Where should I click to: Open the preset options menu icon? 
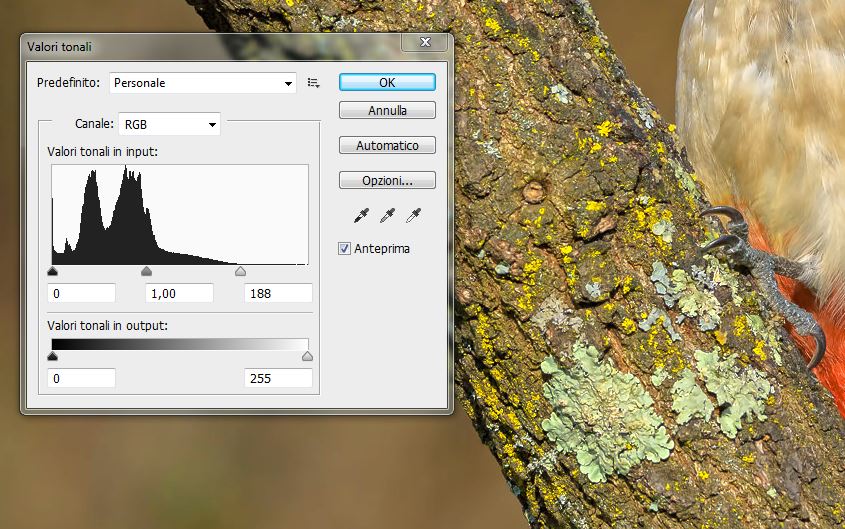(314, 83)
